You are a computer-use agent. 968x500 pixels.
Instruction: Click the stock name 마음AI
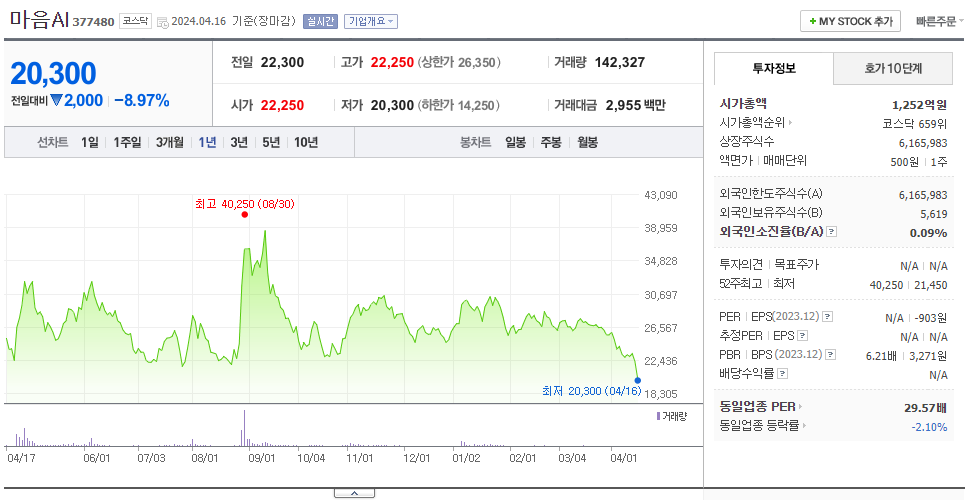coord(39,19)
